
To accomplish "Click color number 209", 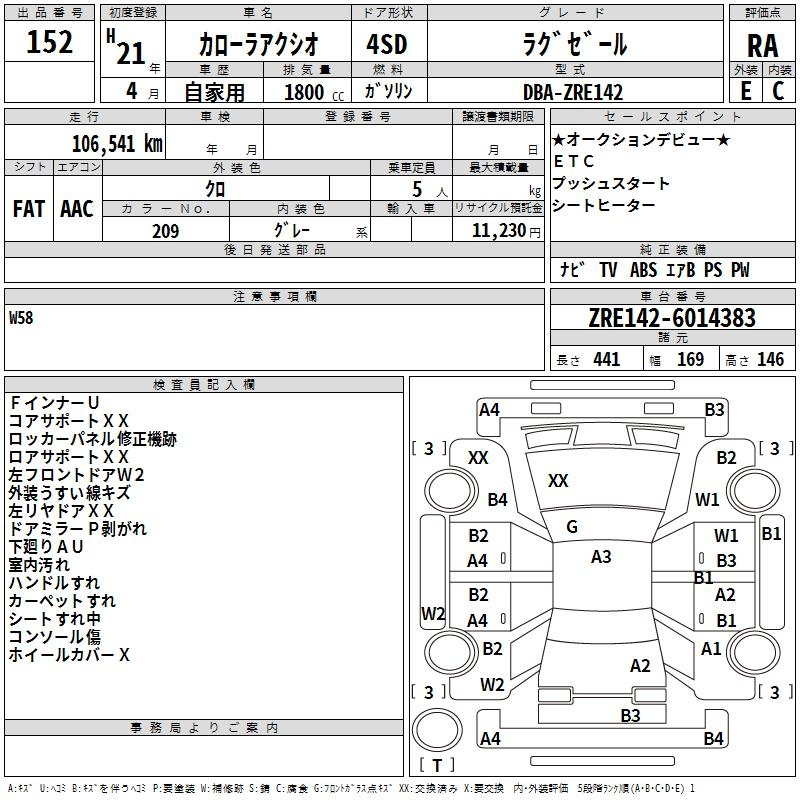I will (165, 231).
